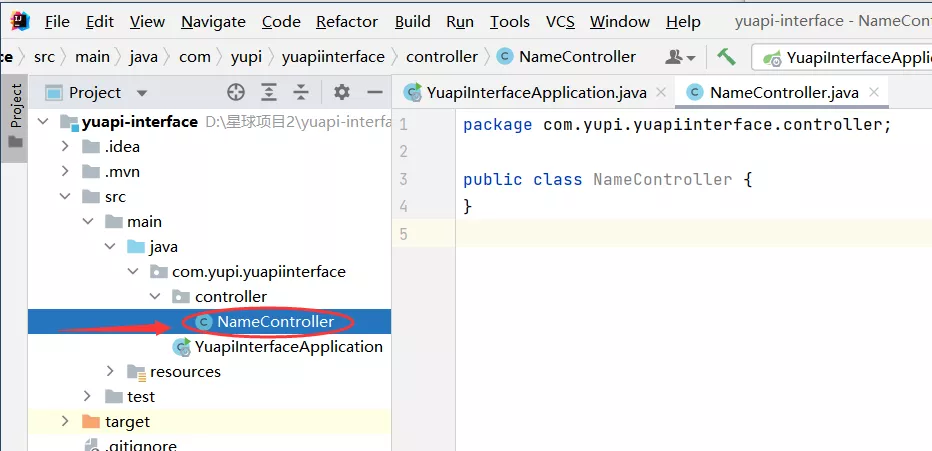Open Project panel settings gear
The width and height of the screenshot is (932, 451).
341,92
